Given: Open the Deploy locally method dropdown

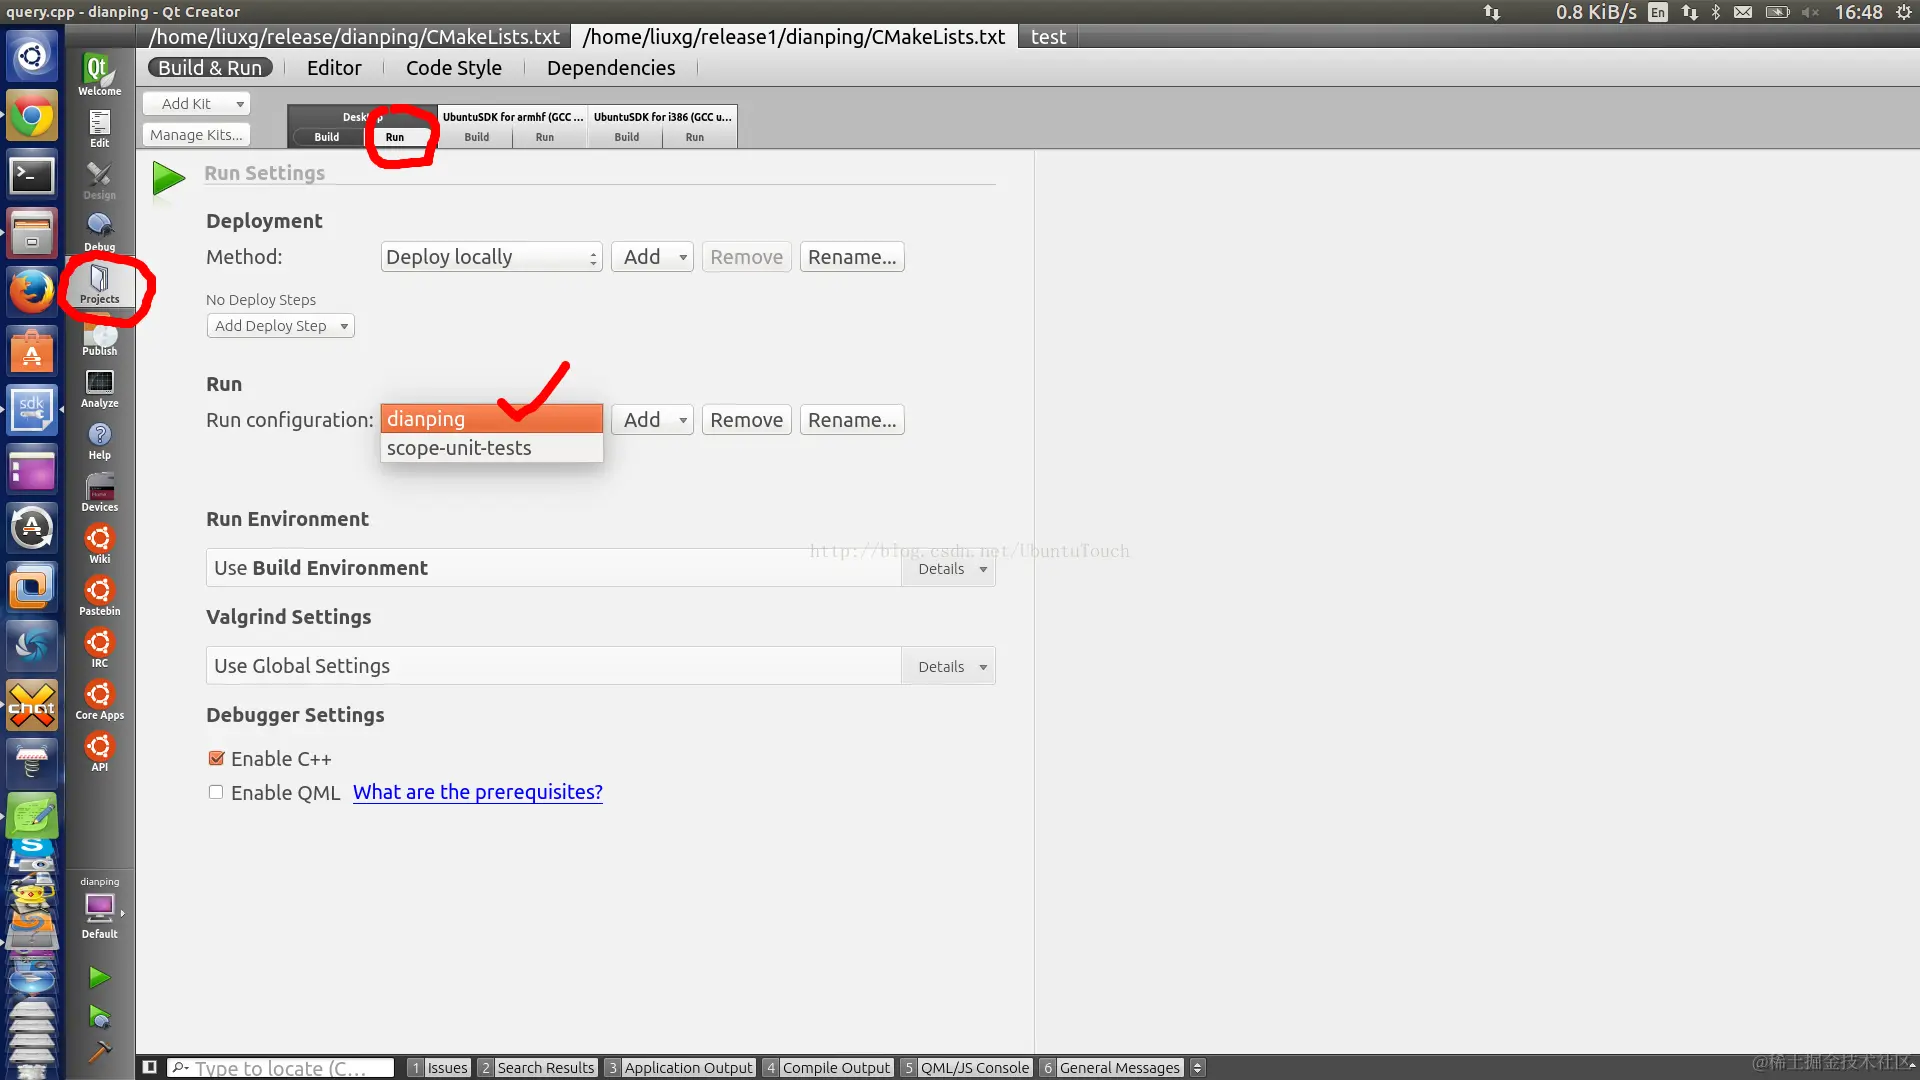Looking at the screenshot, I should coord(491,257).
